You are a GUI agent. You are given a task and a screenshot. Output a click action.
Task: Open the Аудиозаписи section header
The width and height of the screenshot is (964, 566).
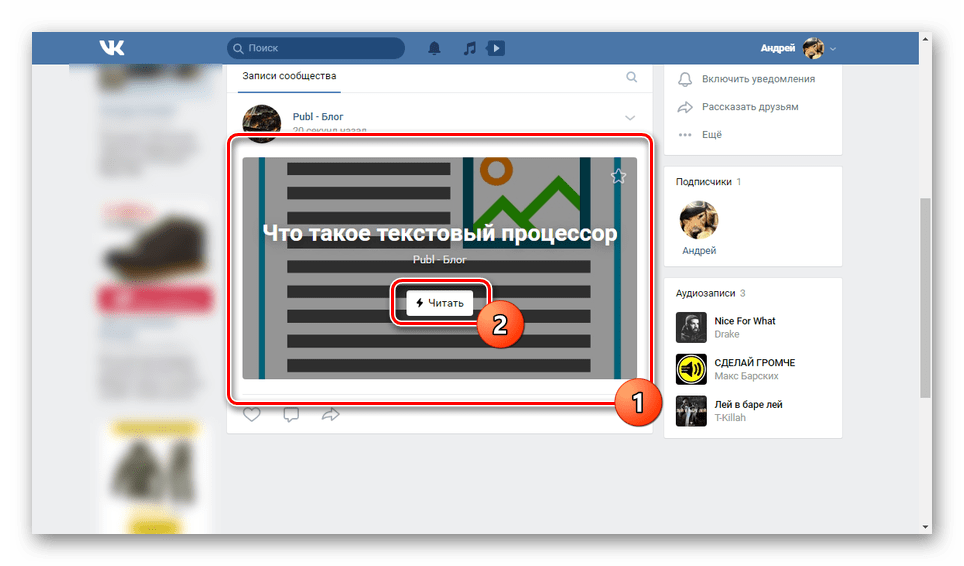705,293
